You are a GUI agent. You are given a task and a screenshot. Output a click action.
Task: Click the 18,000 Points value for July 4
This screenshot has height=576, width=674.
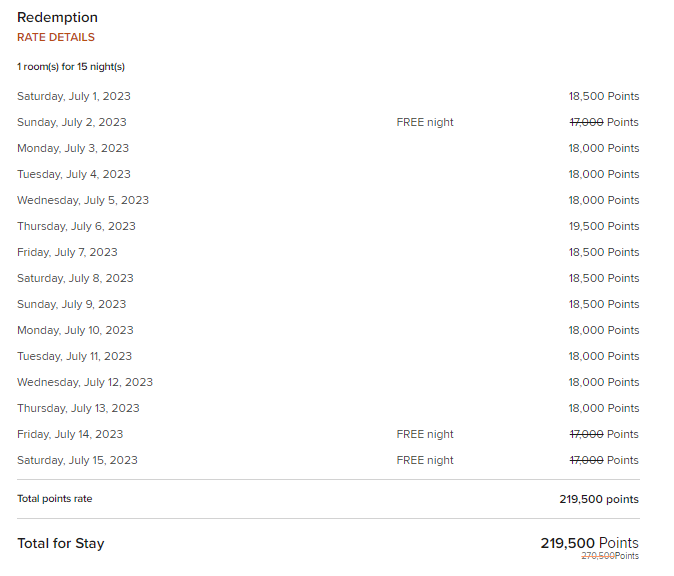click(604, 175)
